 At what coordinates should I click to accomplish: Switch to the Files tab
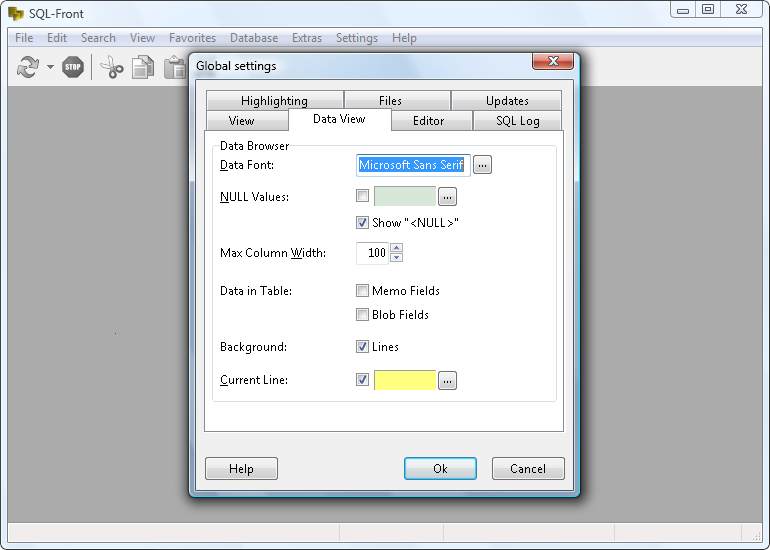pos(397,101)
